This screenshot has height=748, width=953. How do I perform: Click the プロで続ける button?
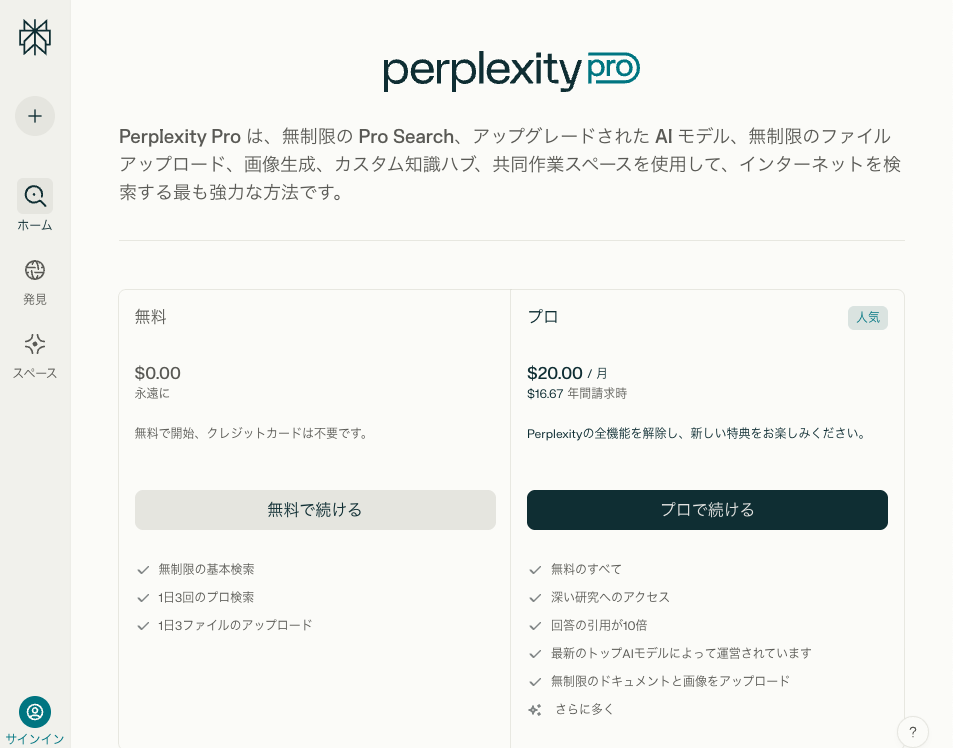click(x=707, y=510)
